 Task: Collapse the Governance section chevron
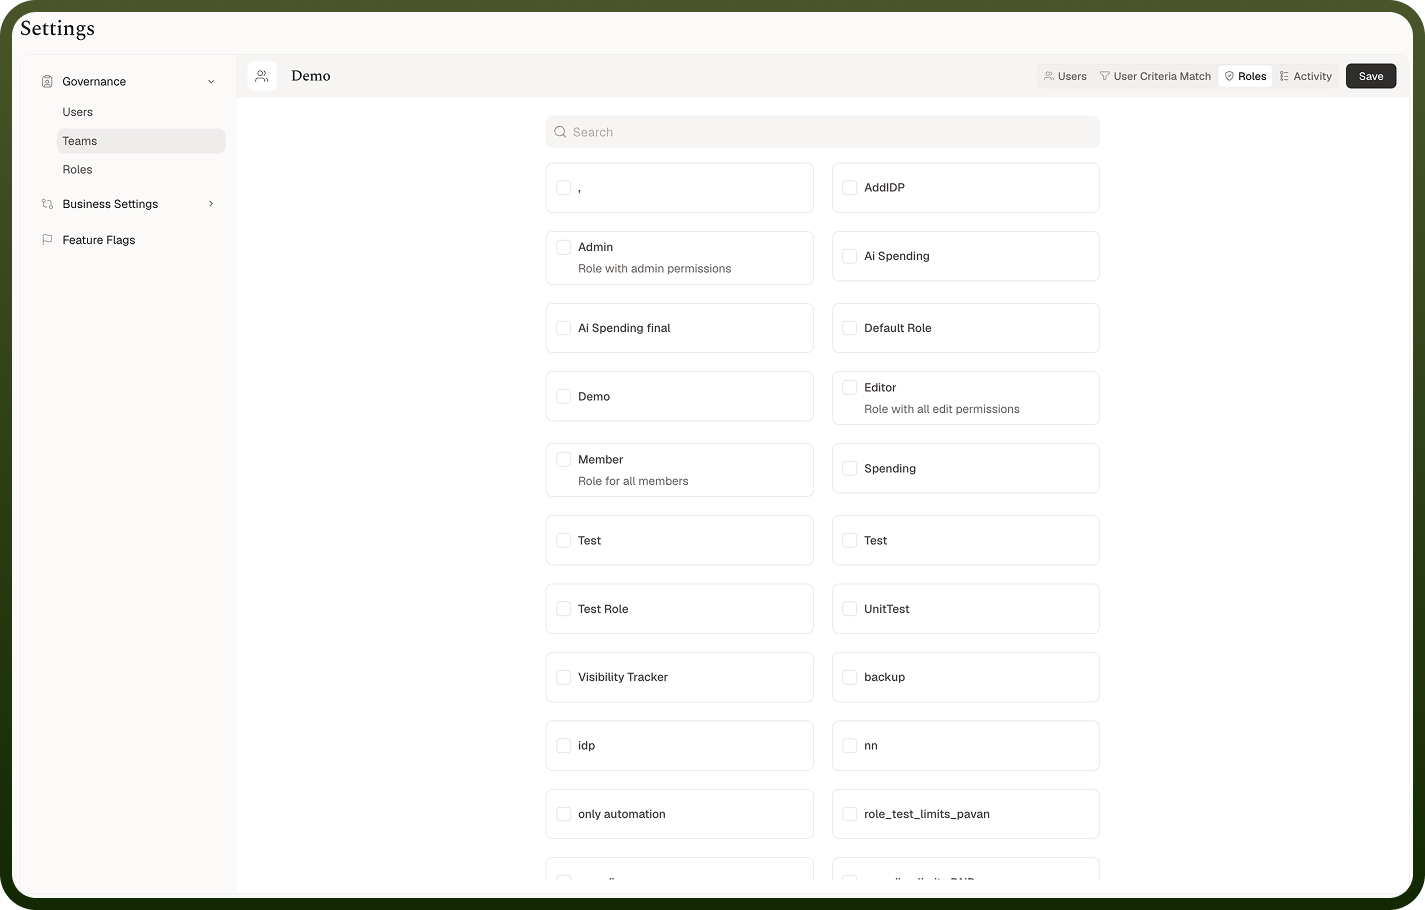pos(211,82)
